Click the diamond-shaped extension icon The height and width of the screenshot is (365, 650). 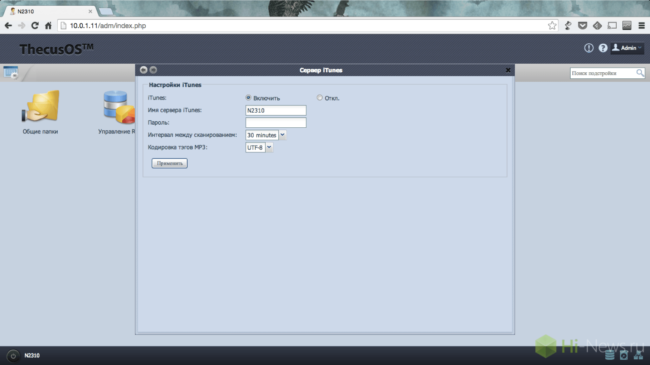click(x=597, y=26)
